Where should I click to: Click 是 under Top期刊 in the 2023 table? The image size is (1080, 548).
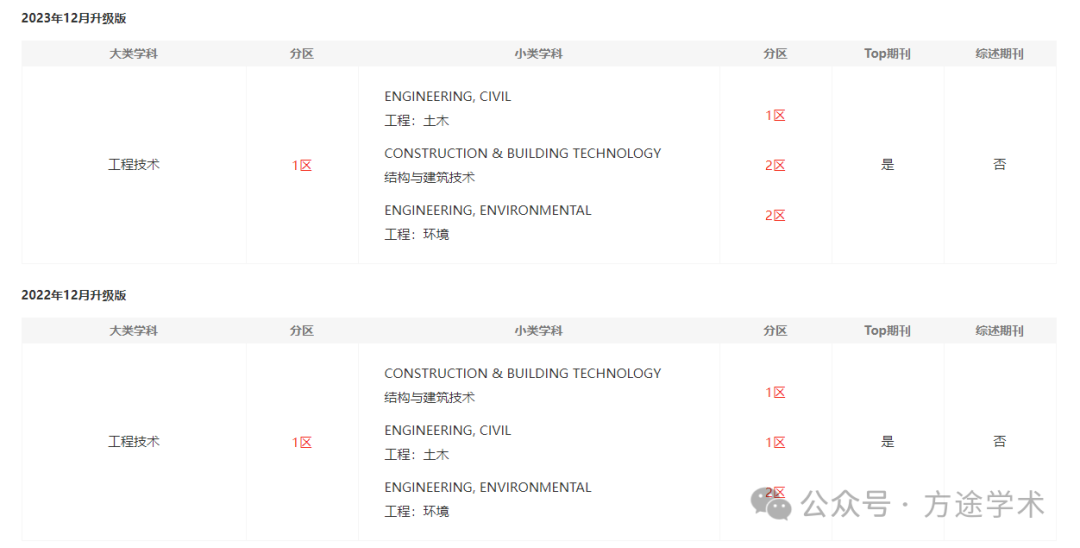pos(887,165)
